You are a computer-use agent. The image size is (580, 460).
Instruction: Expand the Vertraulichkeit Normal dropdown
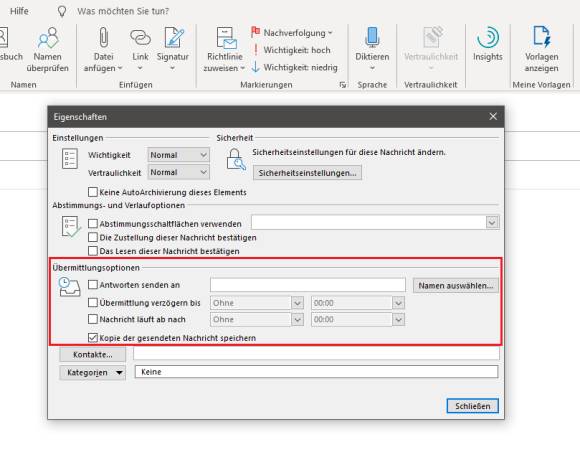(179, 172)
